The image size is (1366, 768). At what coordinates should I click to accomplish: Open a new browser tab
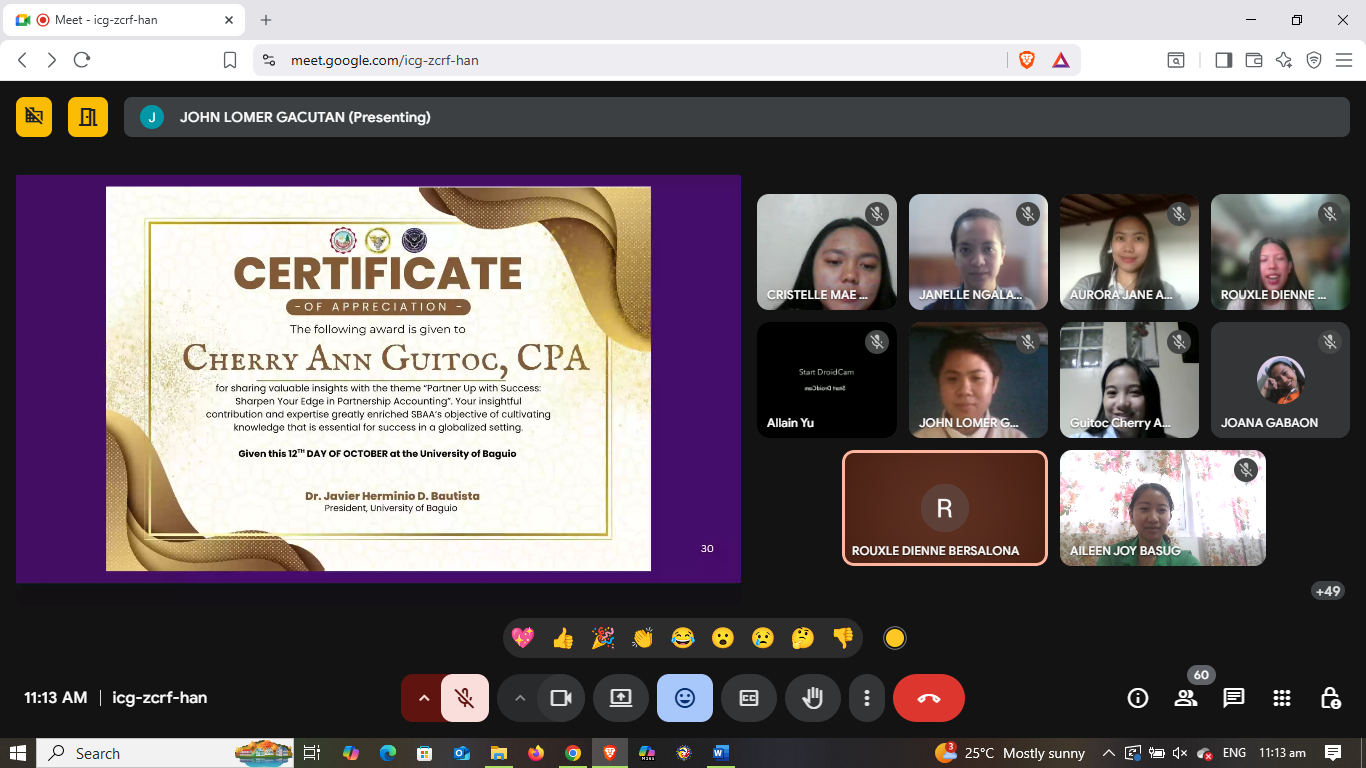(x=266, y=20)
